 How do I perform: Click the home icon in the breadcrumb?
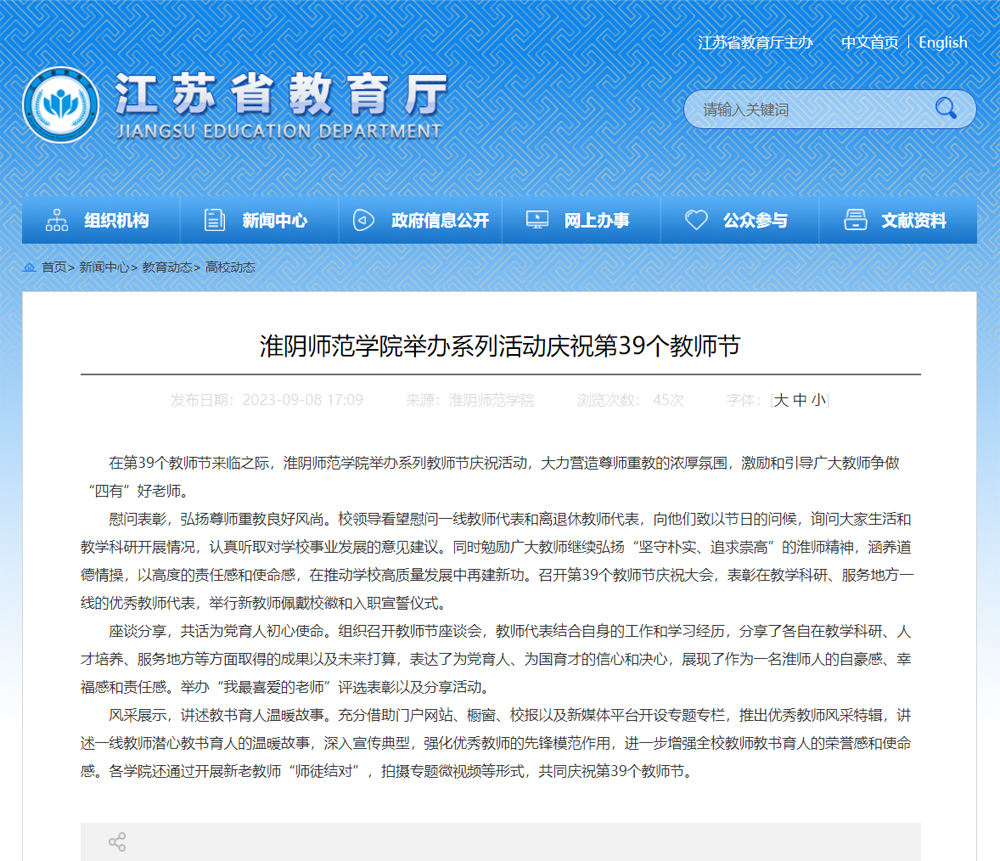coord(29,267)
